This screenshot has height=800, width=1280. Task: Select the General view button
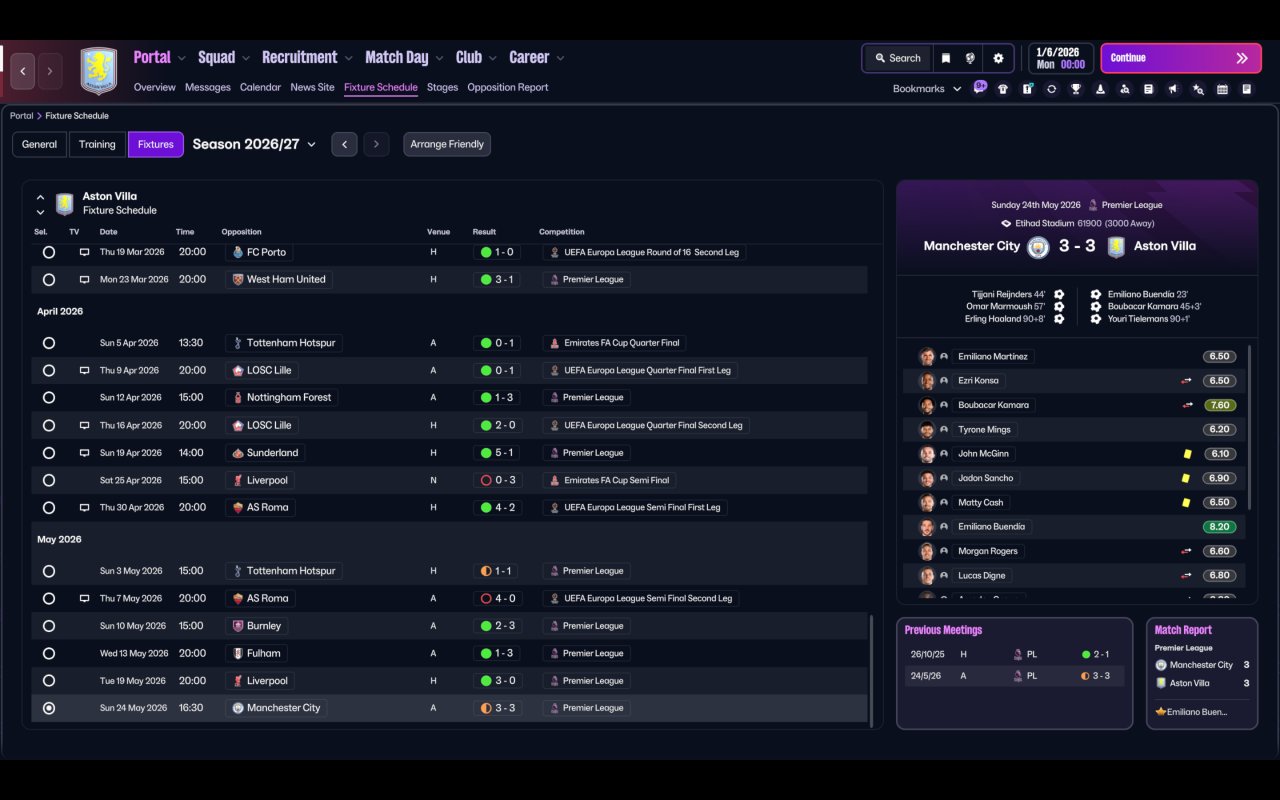pyautogui.click(x=40, y=144)
